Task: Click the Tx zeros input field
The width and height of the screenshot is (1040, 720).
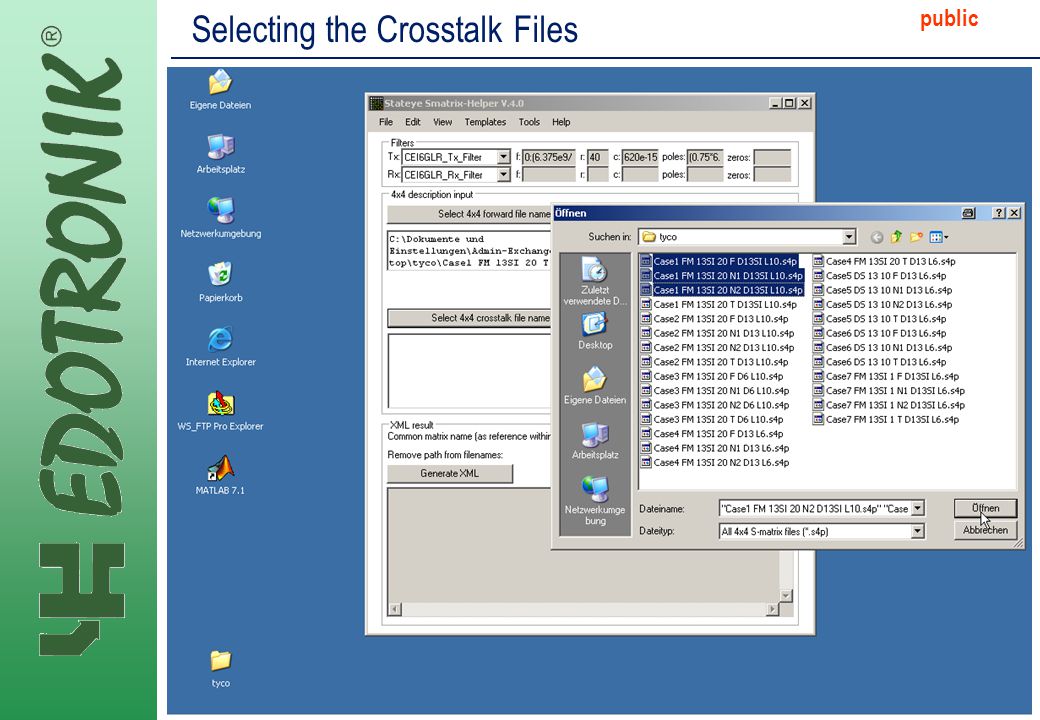Action: pos(772,157)
